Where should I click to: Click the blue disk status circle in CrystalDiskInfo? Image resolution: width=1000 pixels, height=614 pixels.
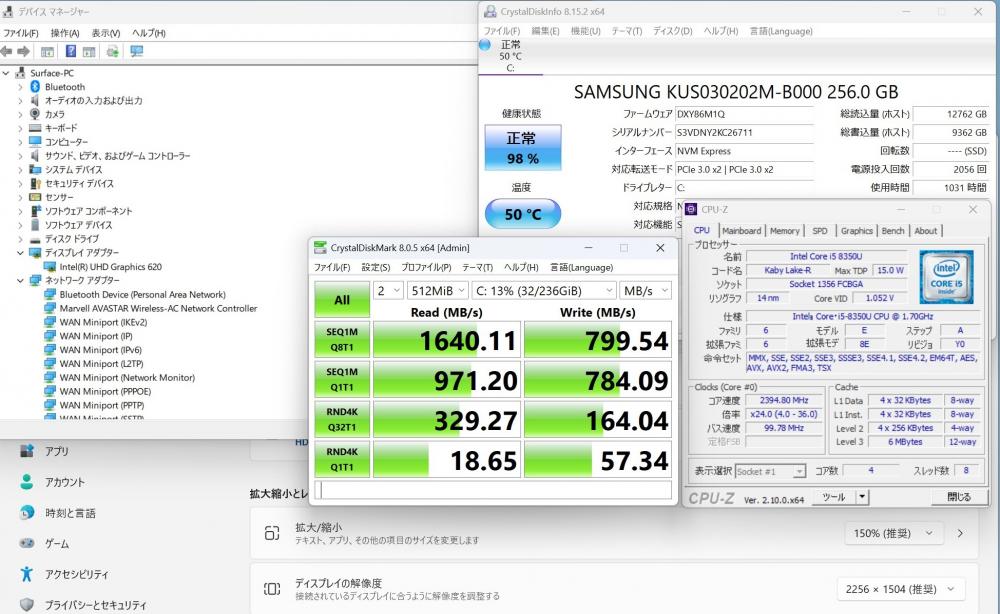point(485,45)
